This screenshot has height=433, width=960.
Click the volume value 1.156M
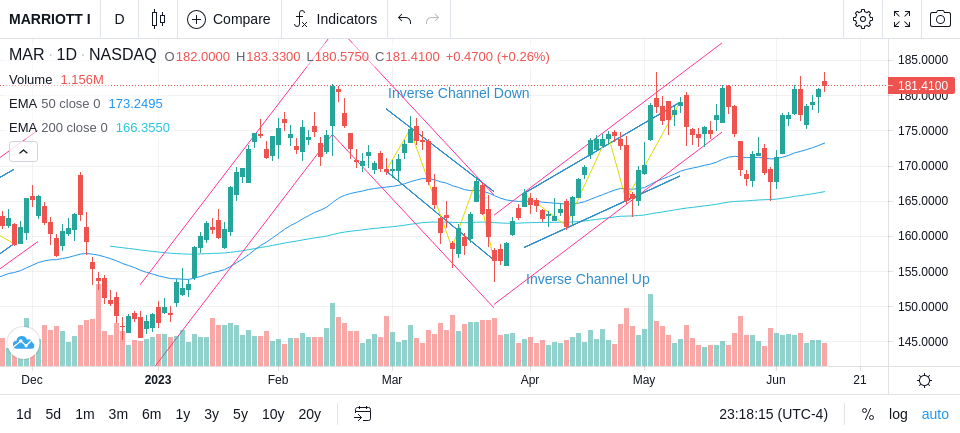point(82,80)
